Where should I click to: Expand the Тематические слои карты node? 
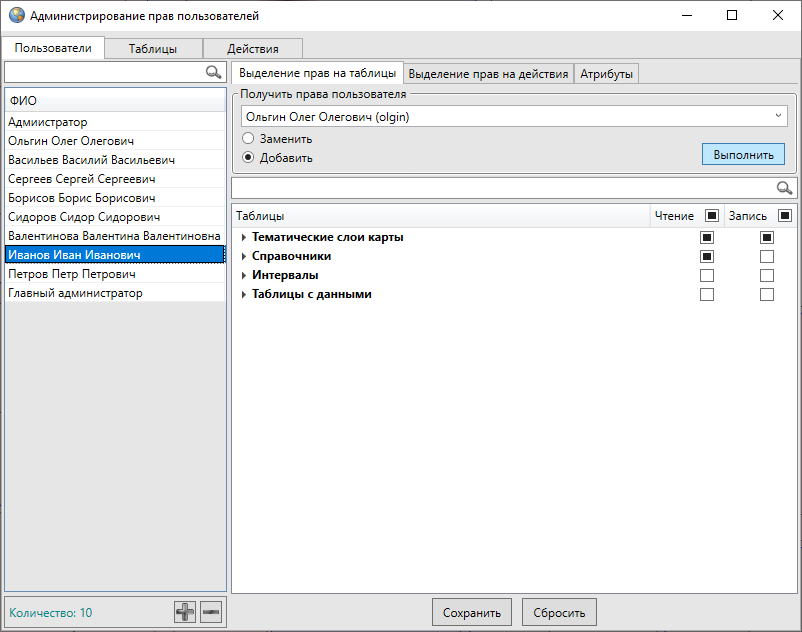[243, 238]
